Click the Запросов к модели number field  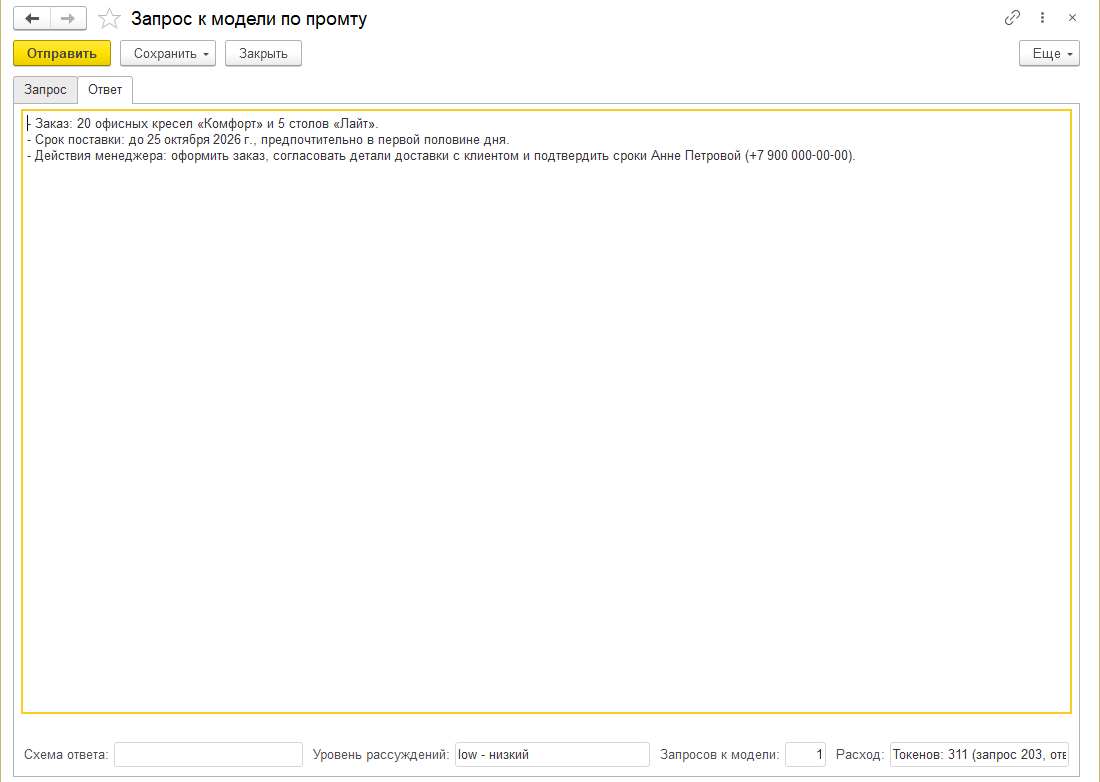tap(805, 755)
